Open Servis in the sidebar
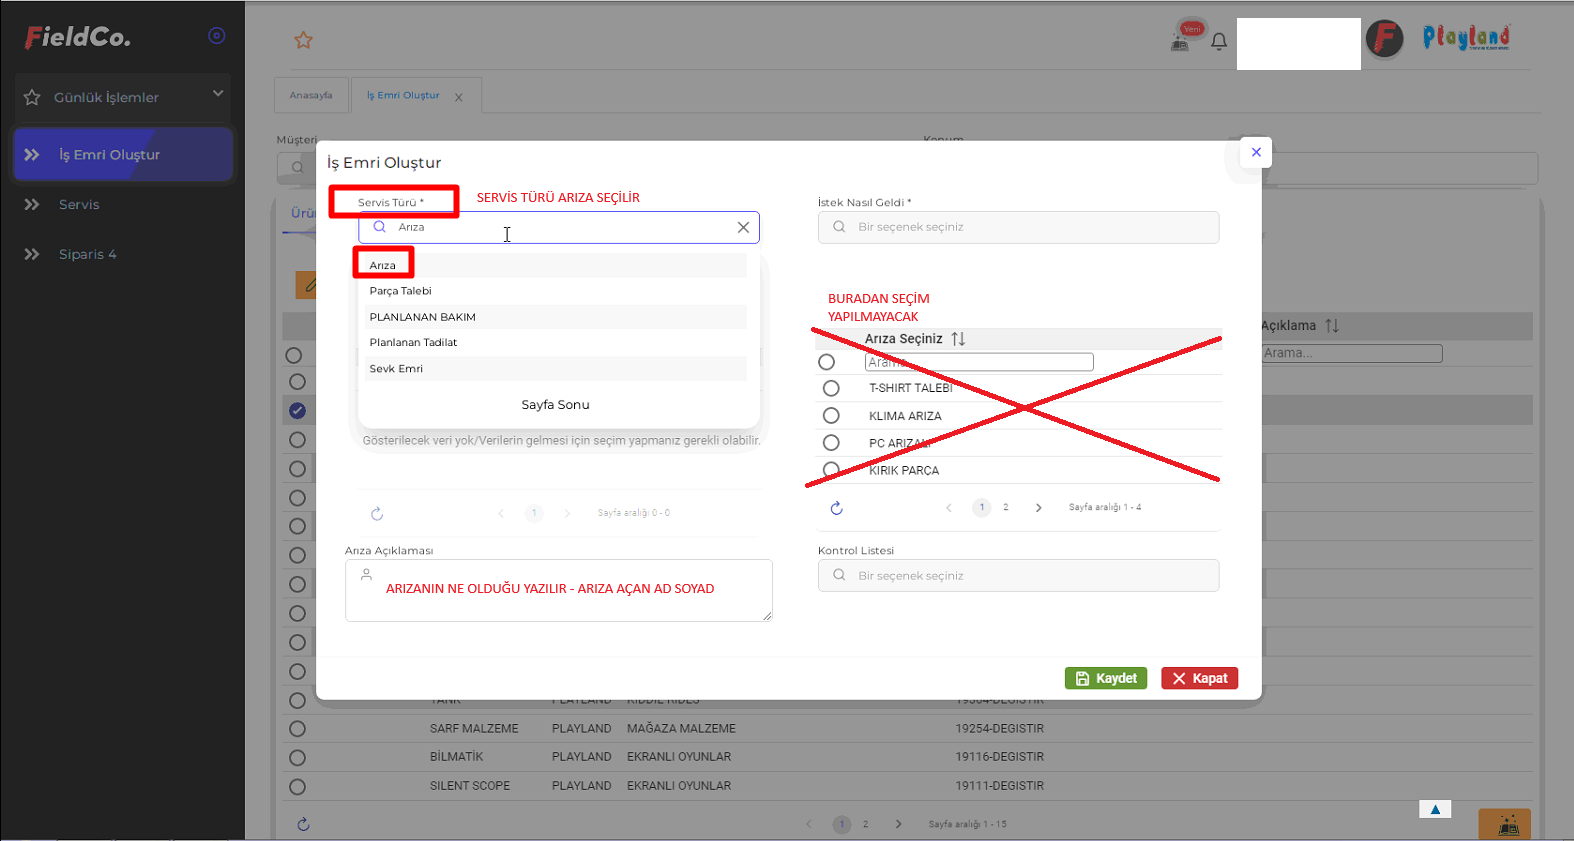 tap(79, 205)
